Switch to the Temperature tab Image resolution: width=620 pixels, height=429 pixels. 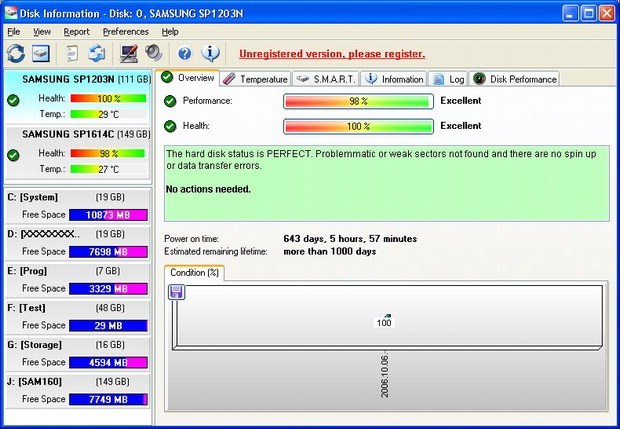click(255, 79)
